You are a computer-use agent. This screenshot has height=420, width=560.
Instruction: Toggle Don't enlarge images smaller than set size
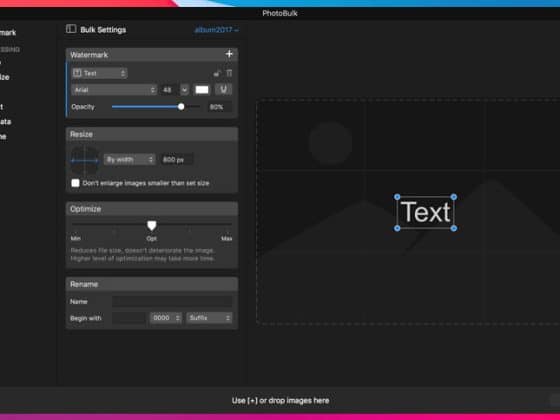click(75, 183)
